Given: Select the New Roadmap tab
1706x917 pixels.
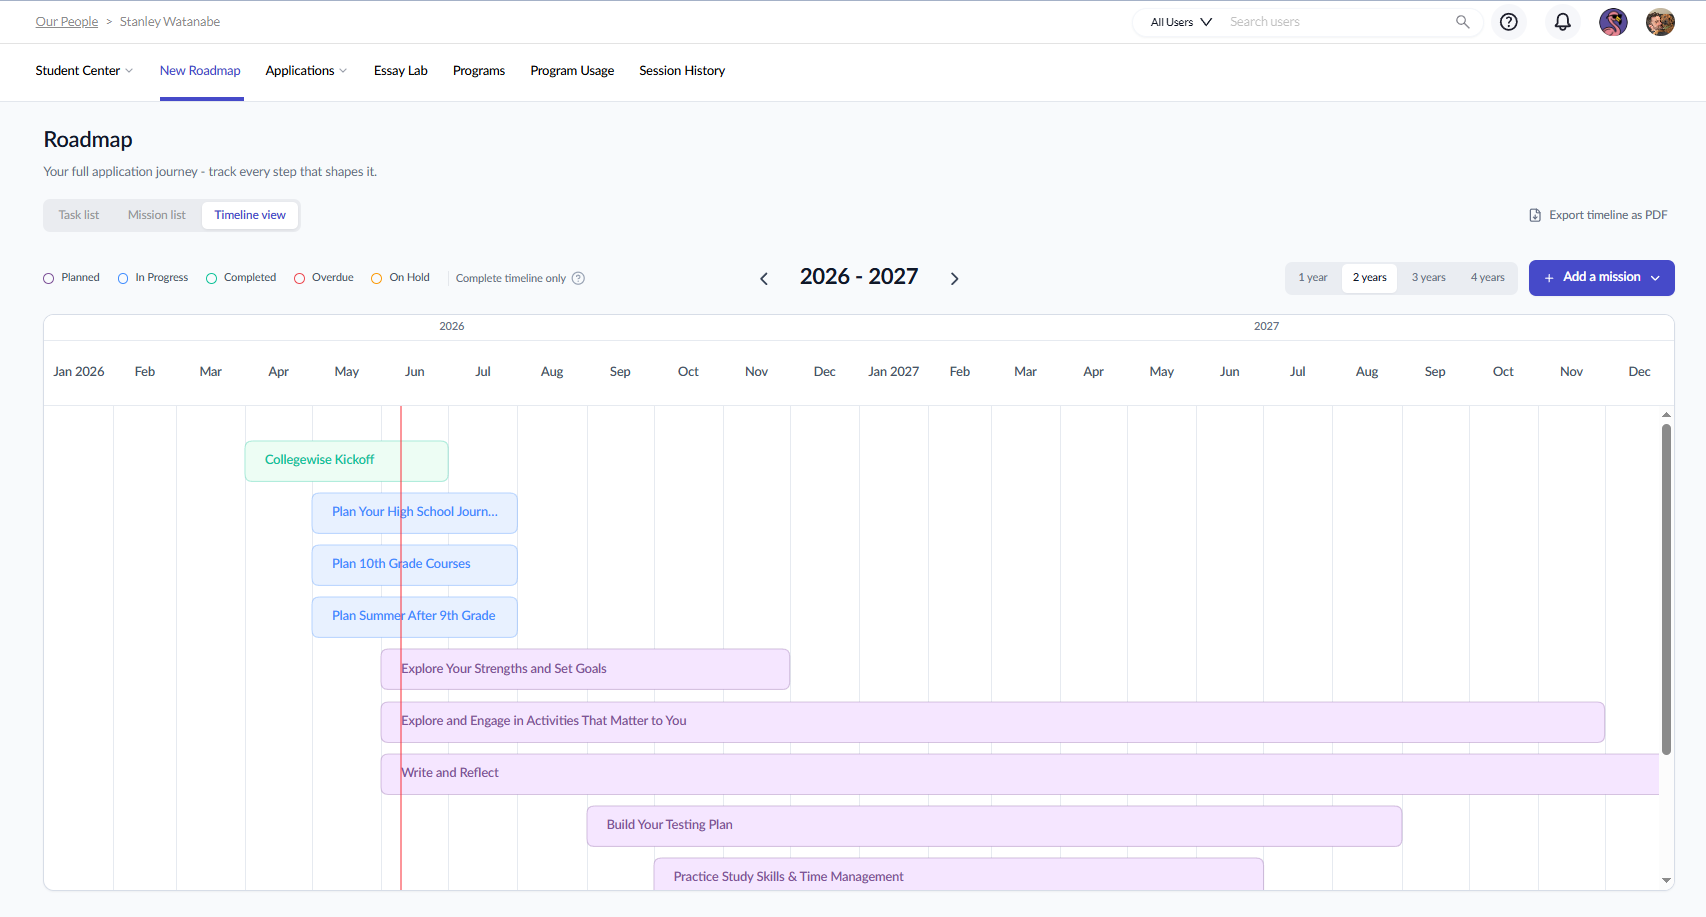Looking at the screenshot, I should click(x=200, y=71).
